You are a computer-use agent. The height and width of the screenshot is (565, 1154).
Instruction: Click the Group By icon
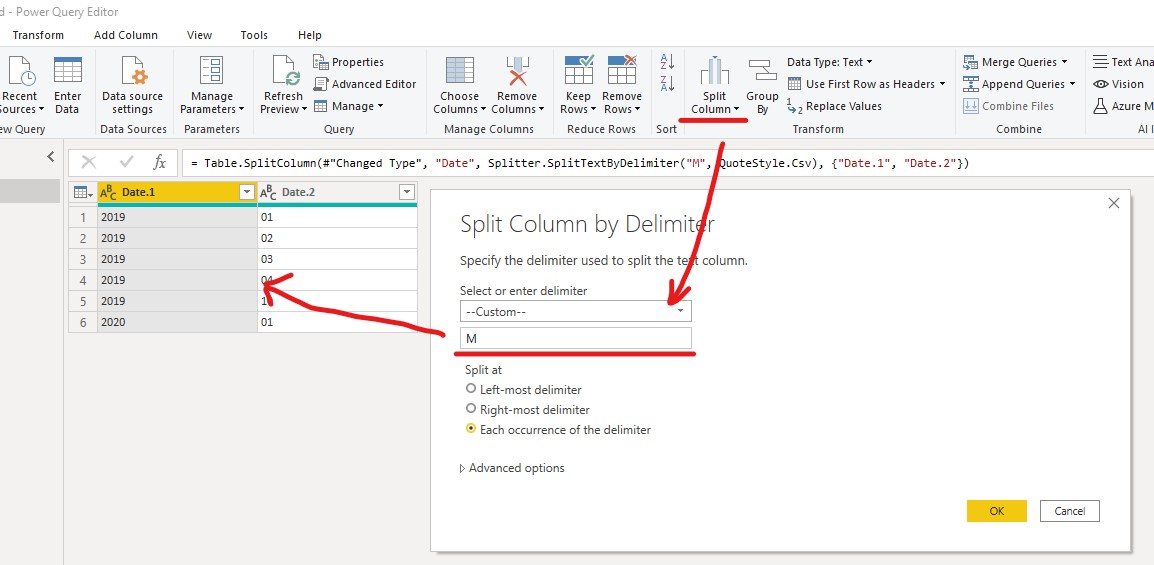point(762,71)
